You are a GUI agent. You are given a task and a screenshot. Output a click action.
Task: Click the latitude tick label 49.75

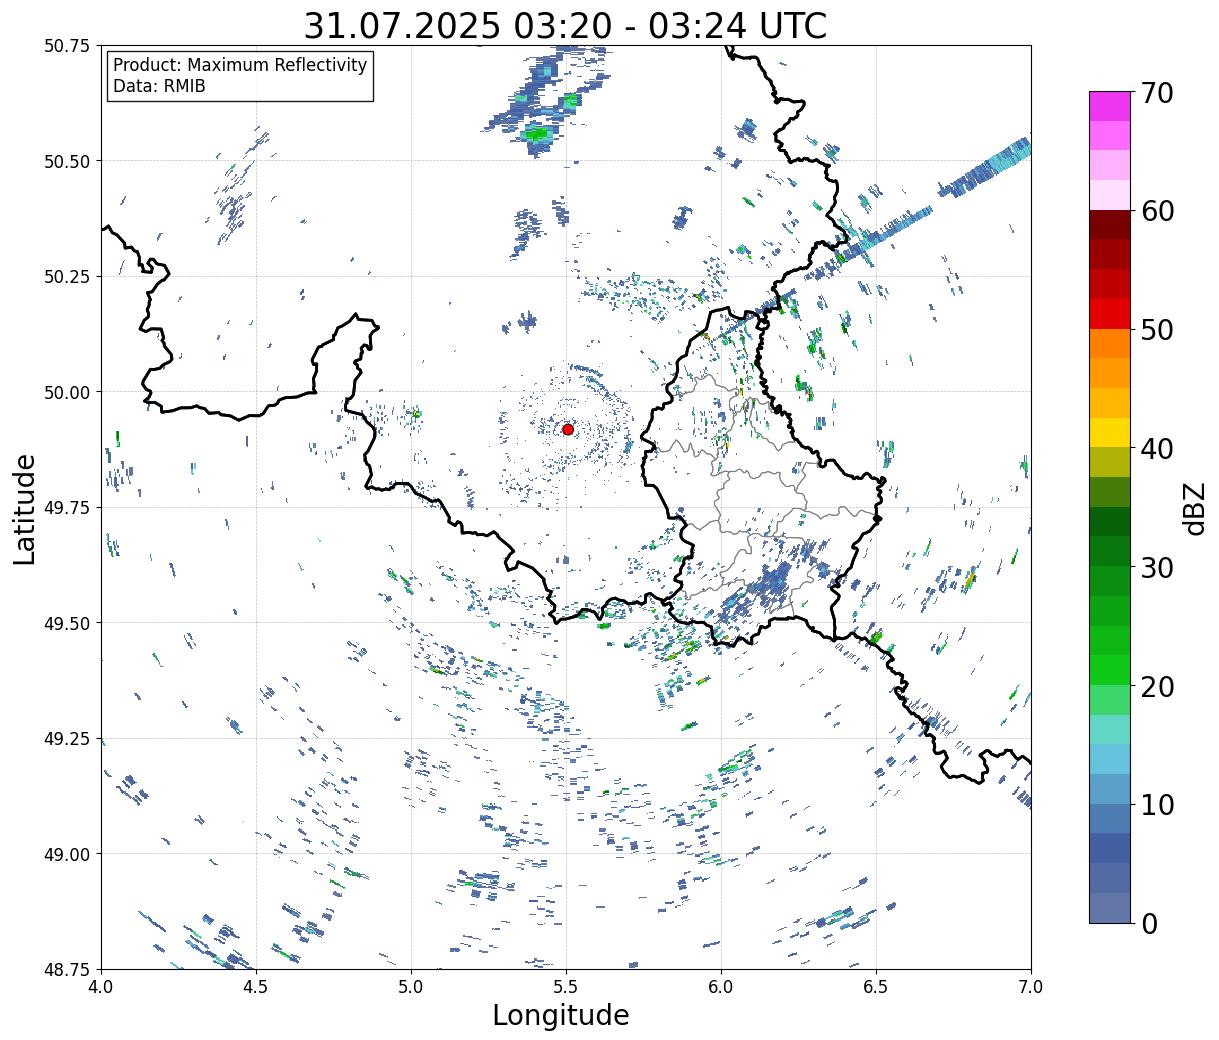tap(67, 508)
